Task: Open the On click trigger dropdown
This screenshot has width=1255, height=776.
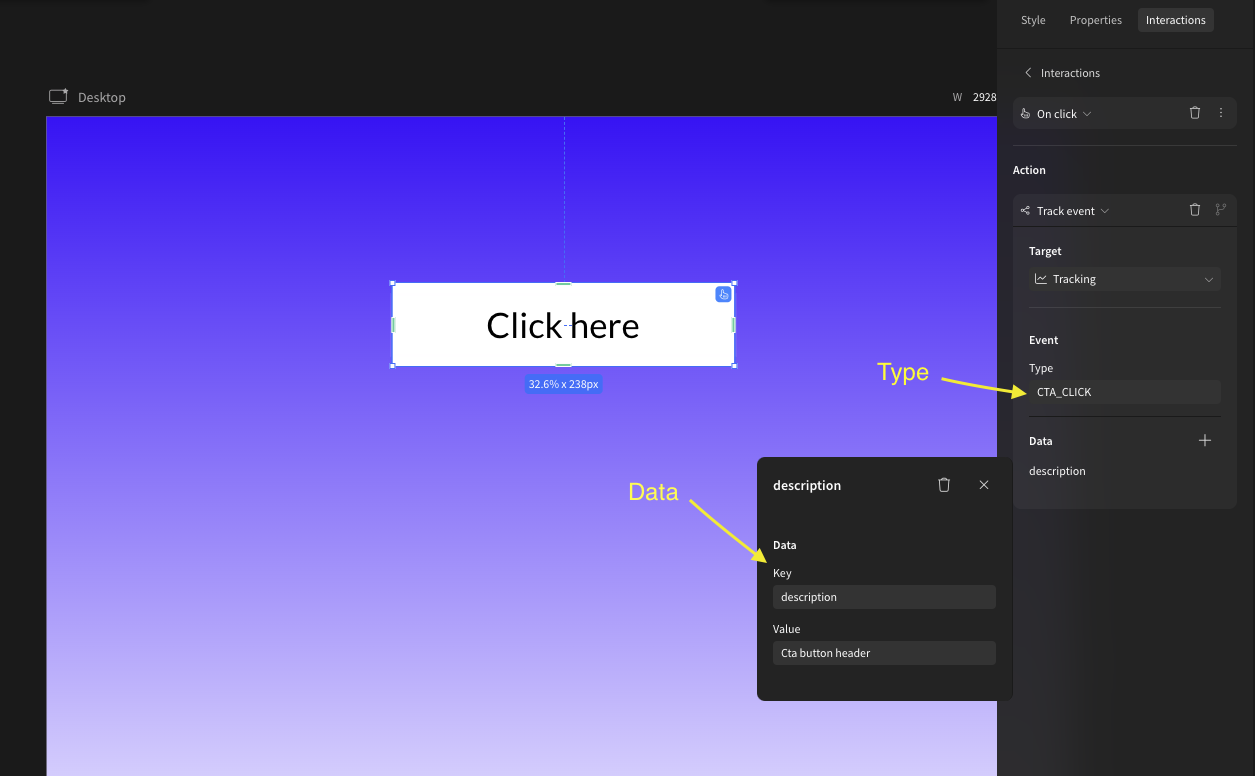Action: point(1087,113)
